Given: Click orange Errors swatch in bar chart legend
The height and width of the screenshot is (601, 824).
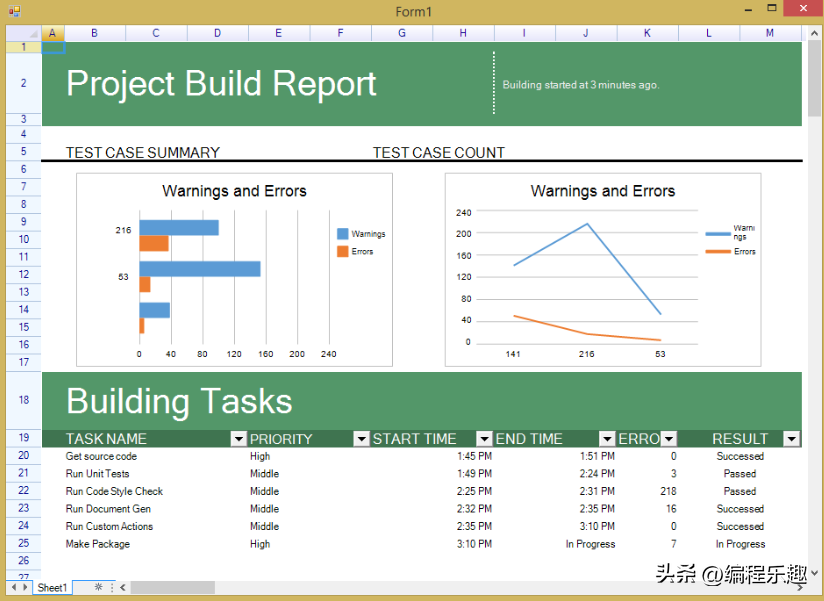Looking at the screenshot, I should coord(343,251).
